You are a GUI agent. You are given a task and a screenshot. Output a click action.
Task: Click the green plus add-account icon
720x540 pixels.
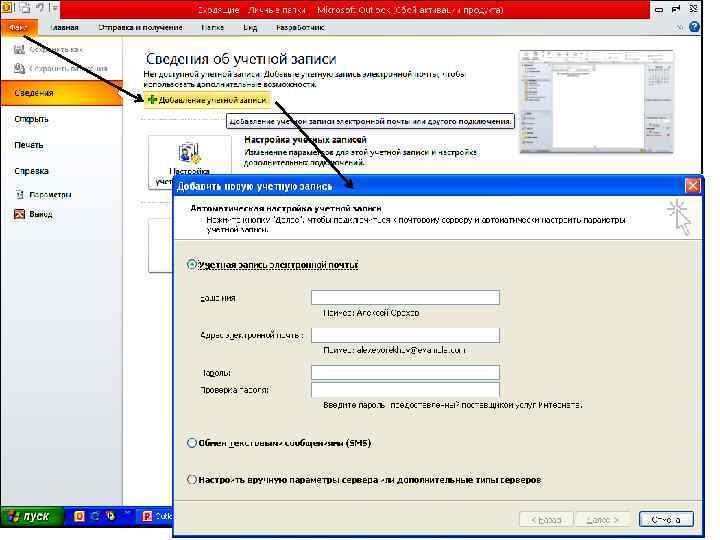[152, 100]
